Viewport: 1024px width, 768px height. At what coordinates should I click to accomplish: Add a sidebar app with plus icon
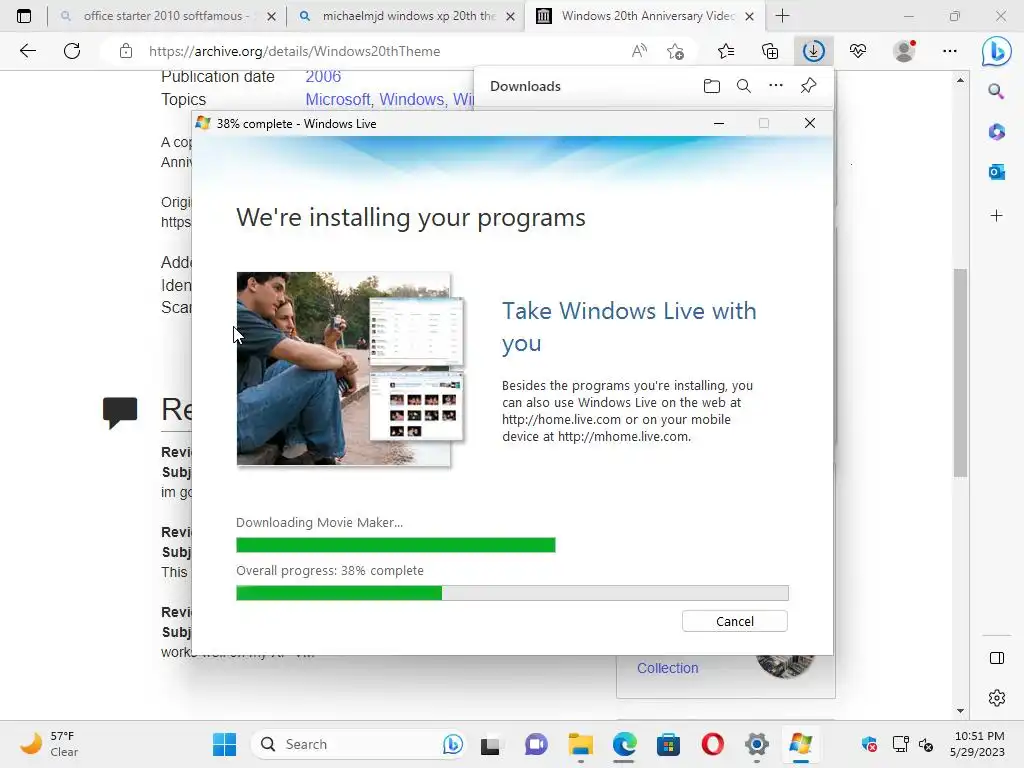(x=997, y=216)
